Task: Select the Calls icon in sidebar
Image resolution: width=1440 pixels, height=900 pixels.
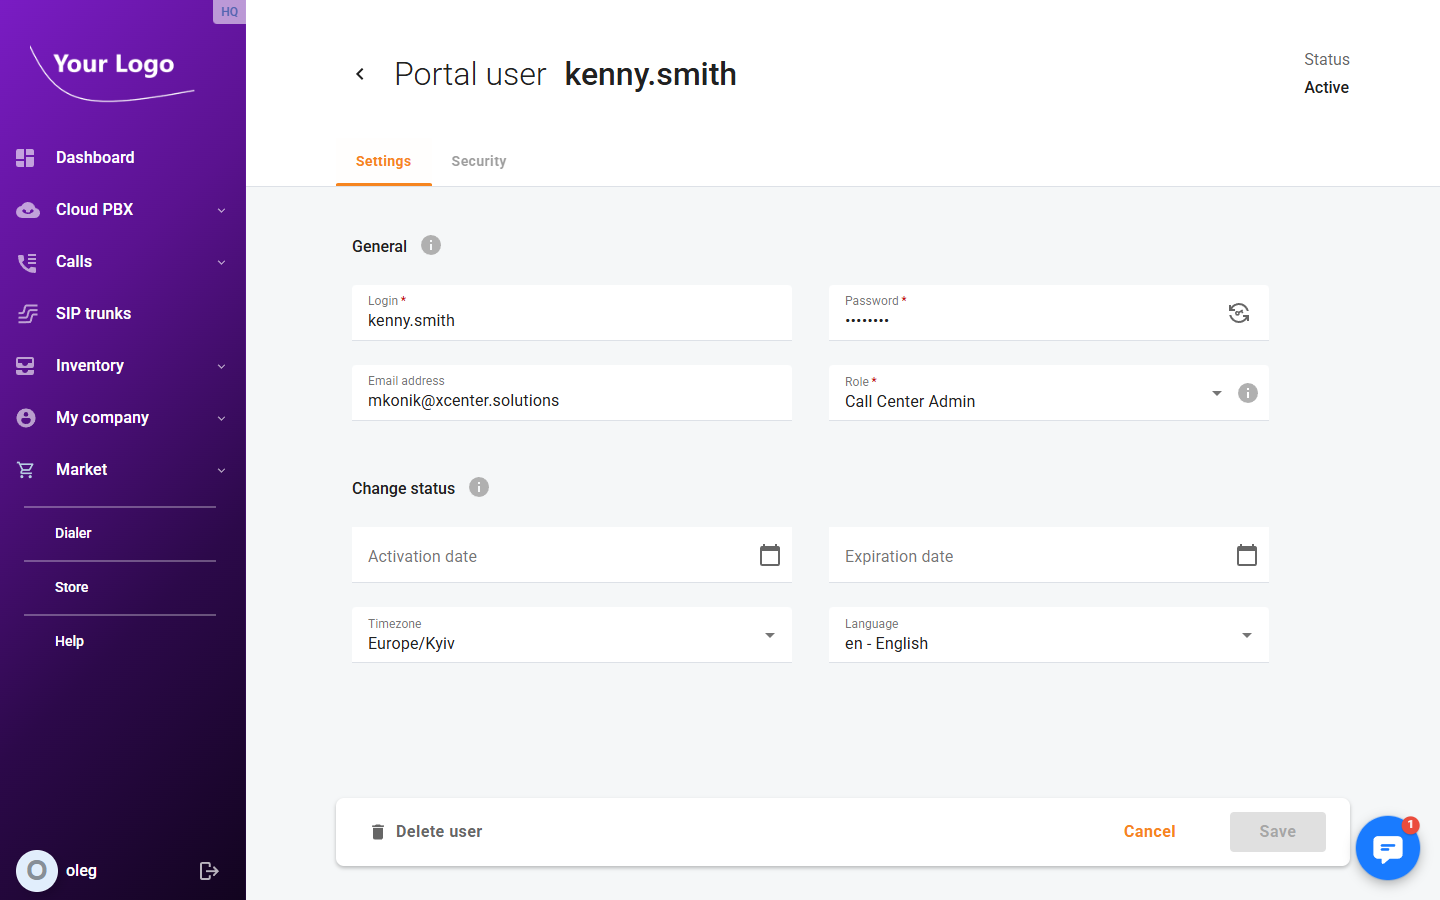Action: click(x=27, y=261)
